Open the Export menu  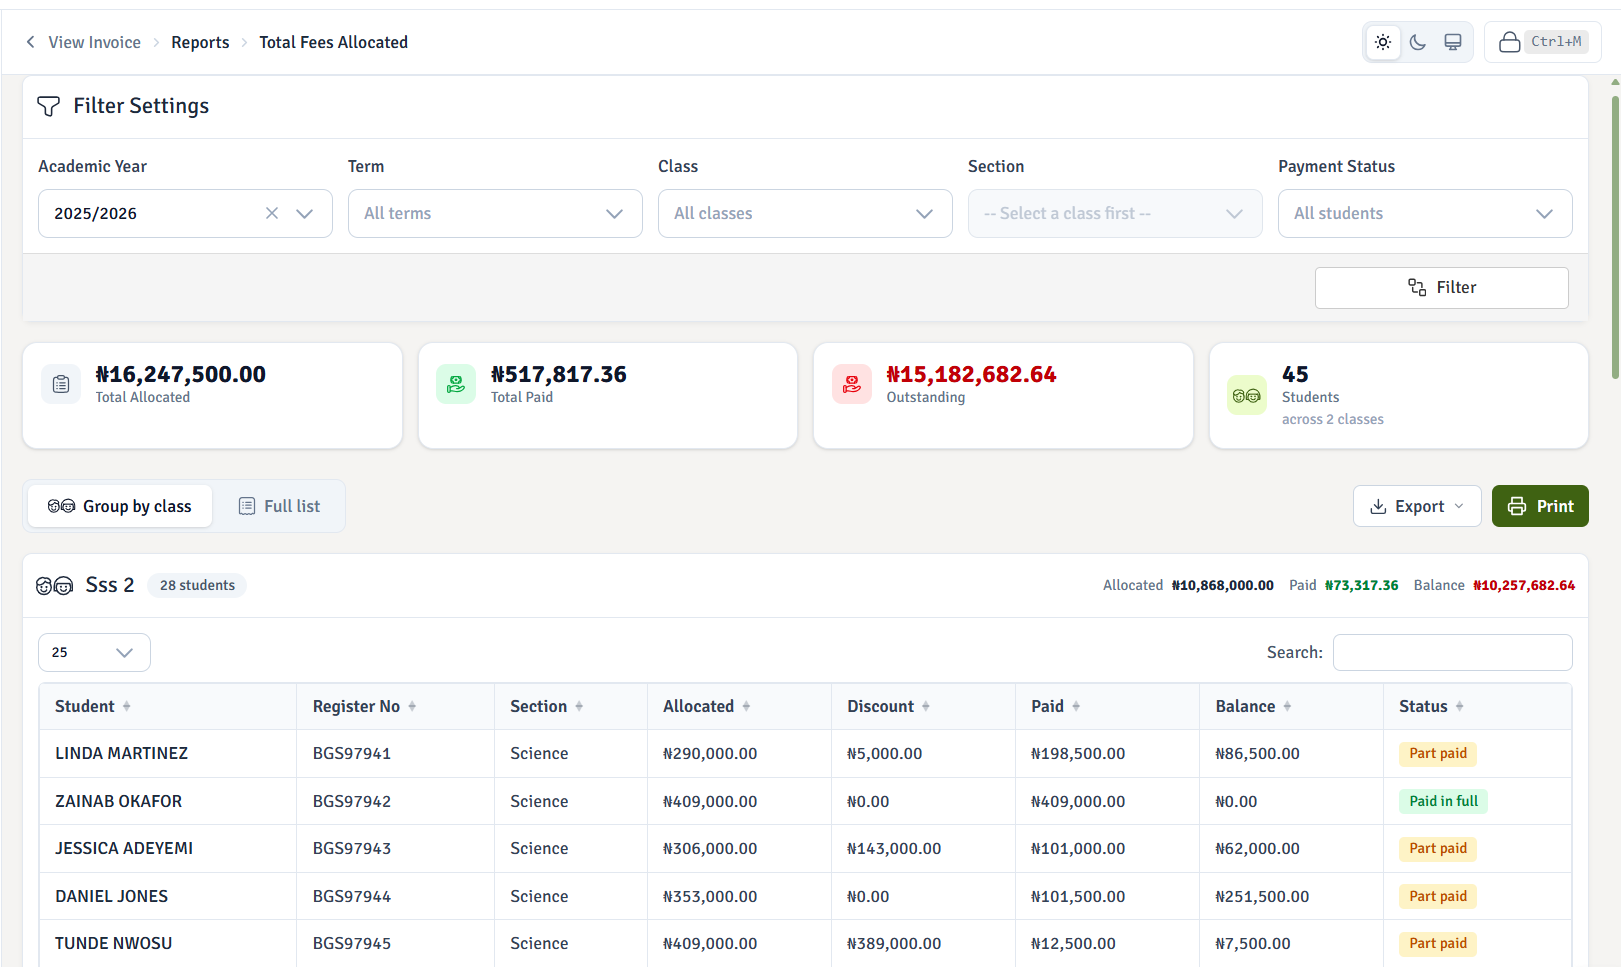coord(1417,506)
